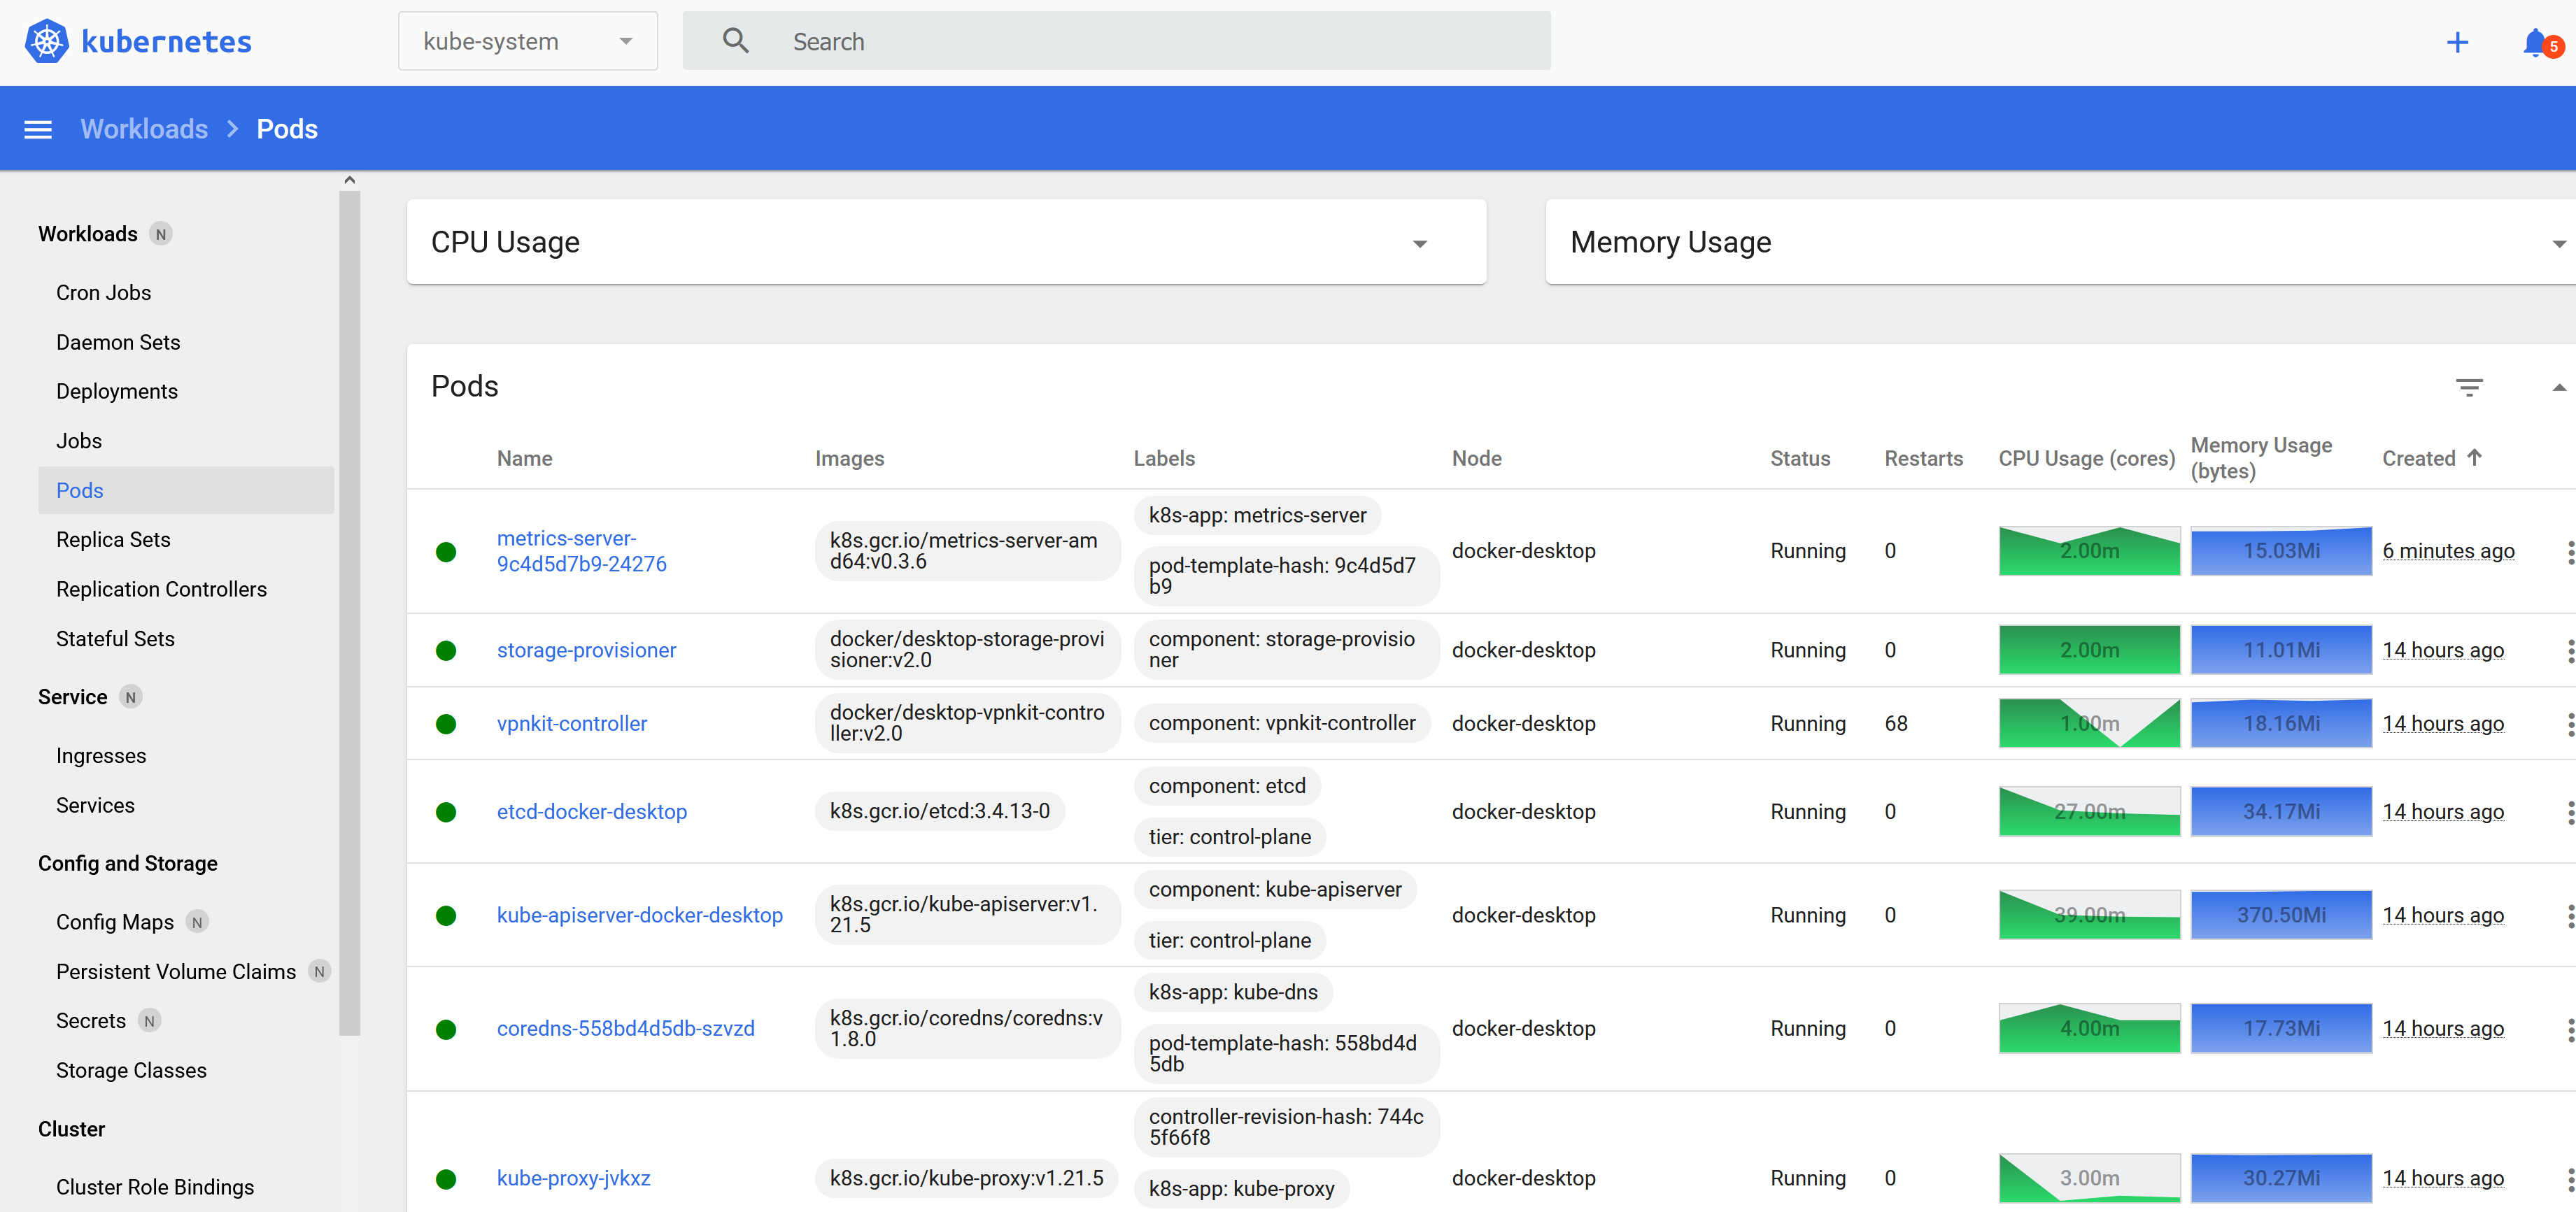Open the etcd-docker-desktop pod details
Screen dimensions: 2576x1212
[x=592, y=811]
